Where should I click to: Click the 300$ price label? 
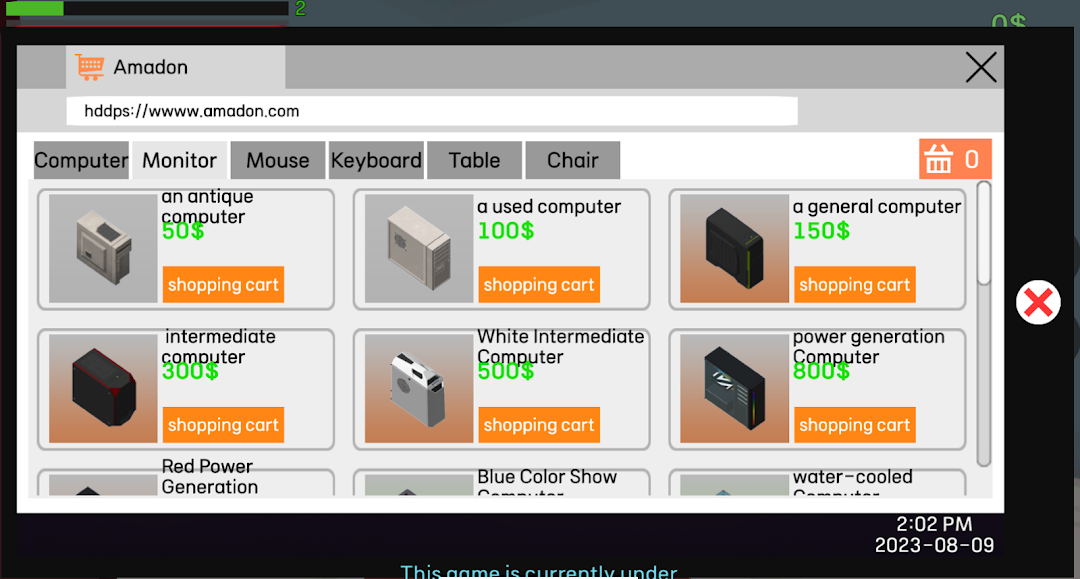point(190,371)
